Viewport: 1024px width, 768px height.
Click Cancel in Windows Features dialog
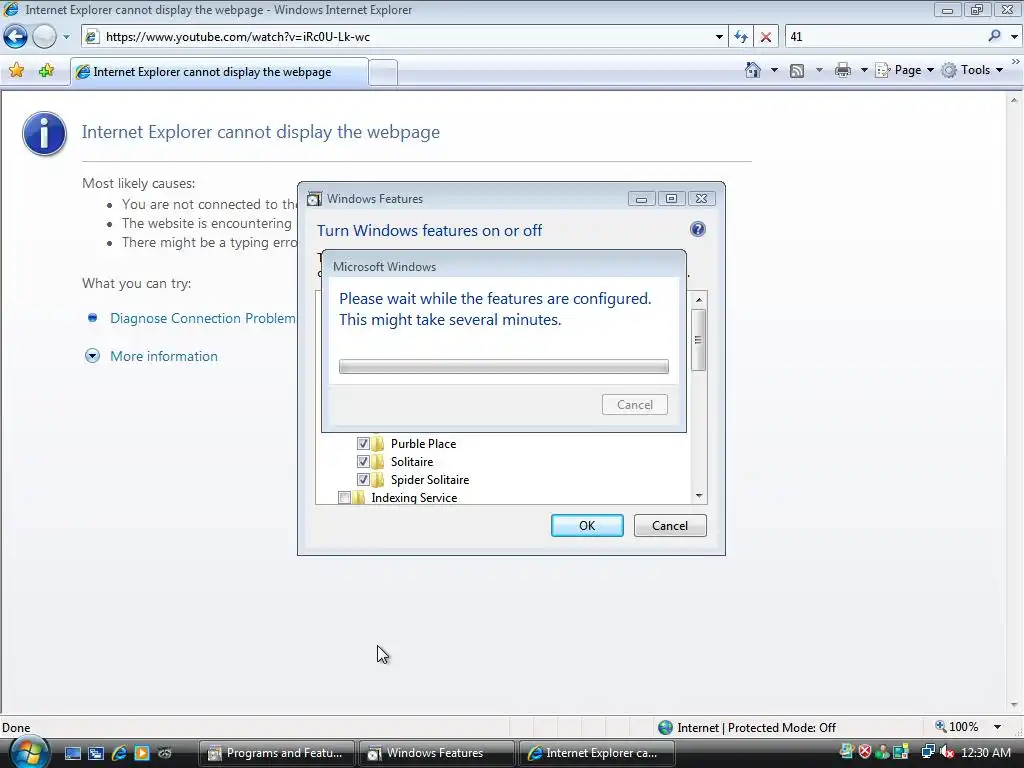click(x=670, y=526)
